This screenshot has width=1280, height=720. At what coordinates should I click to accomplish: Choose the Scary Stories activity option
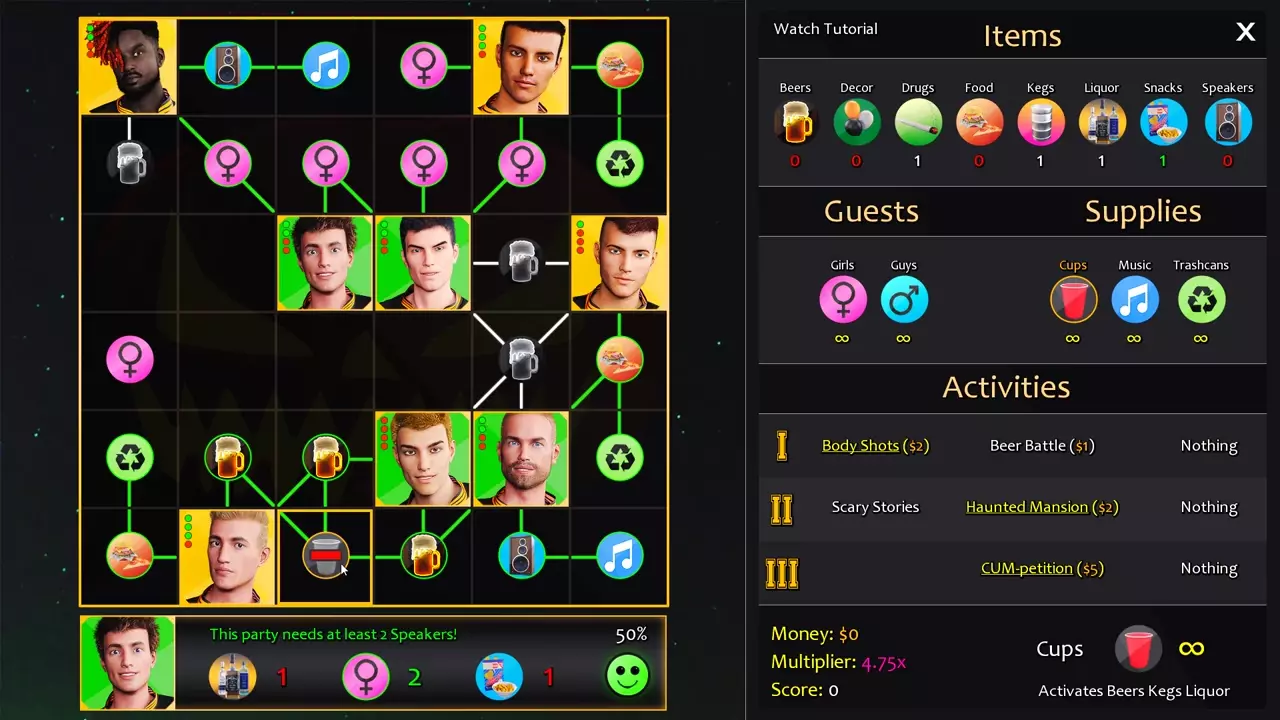tap(875, 507)
